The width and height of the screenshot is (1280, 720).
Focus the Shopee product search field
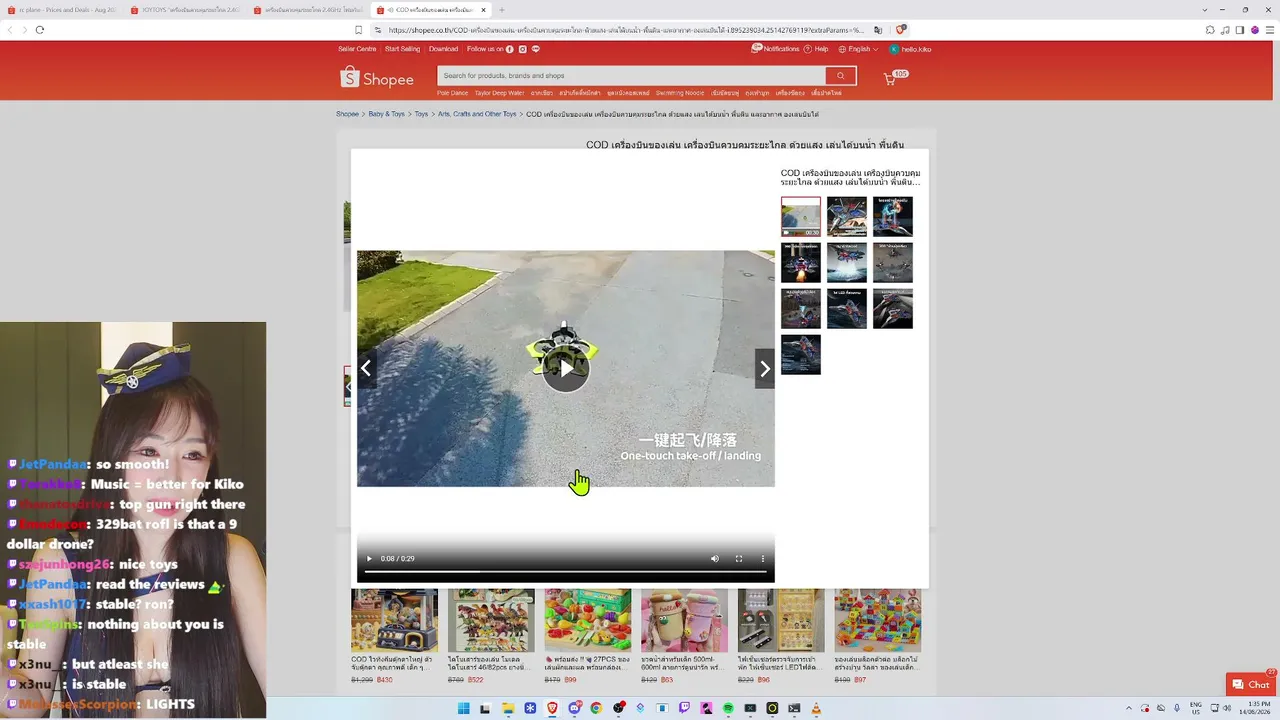[x=632, y=76]
